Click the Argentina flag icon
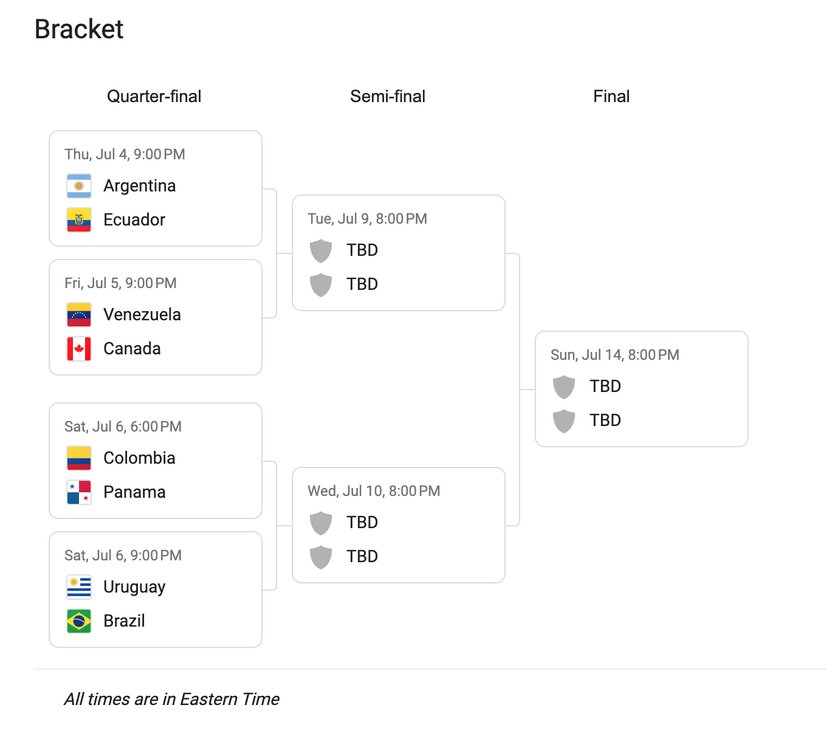Screen dimensions: 835x750 pos(79,186)
